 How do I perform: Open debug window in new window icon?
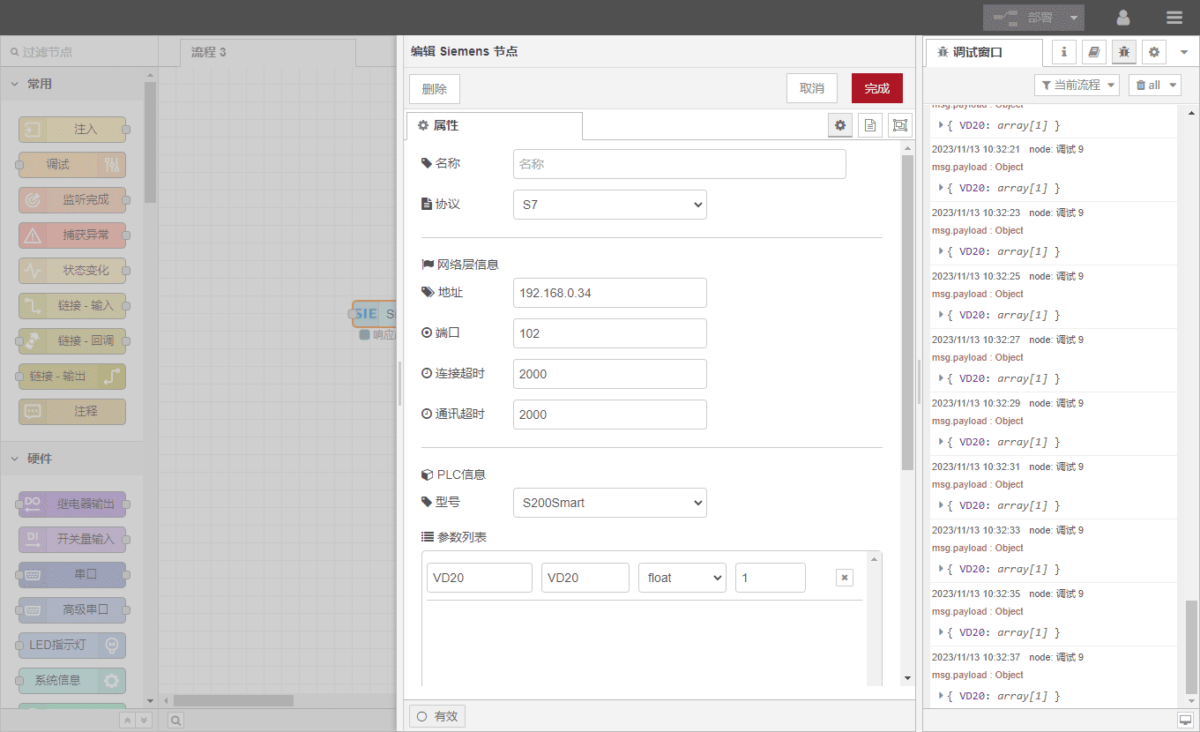[1185, 720]
